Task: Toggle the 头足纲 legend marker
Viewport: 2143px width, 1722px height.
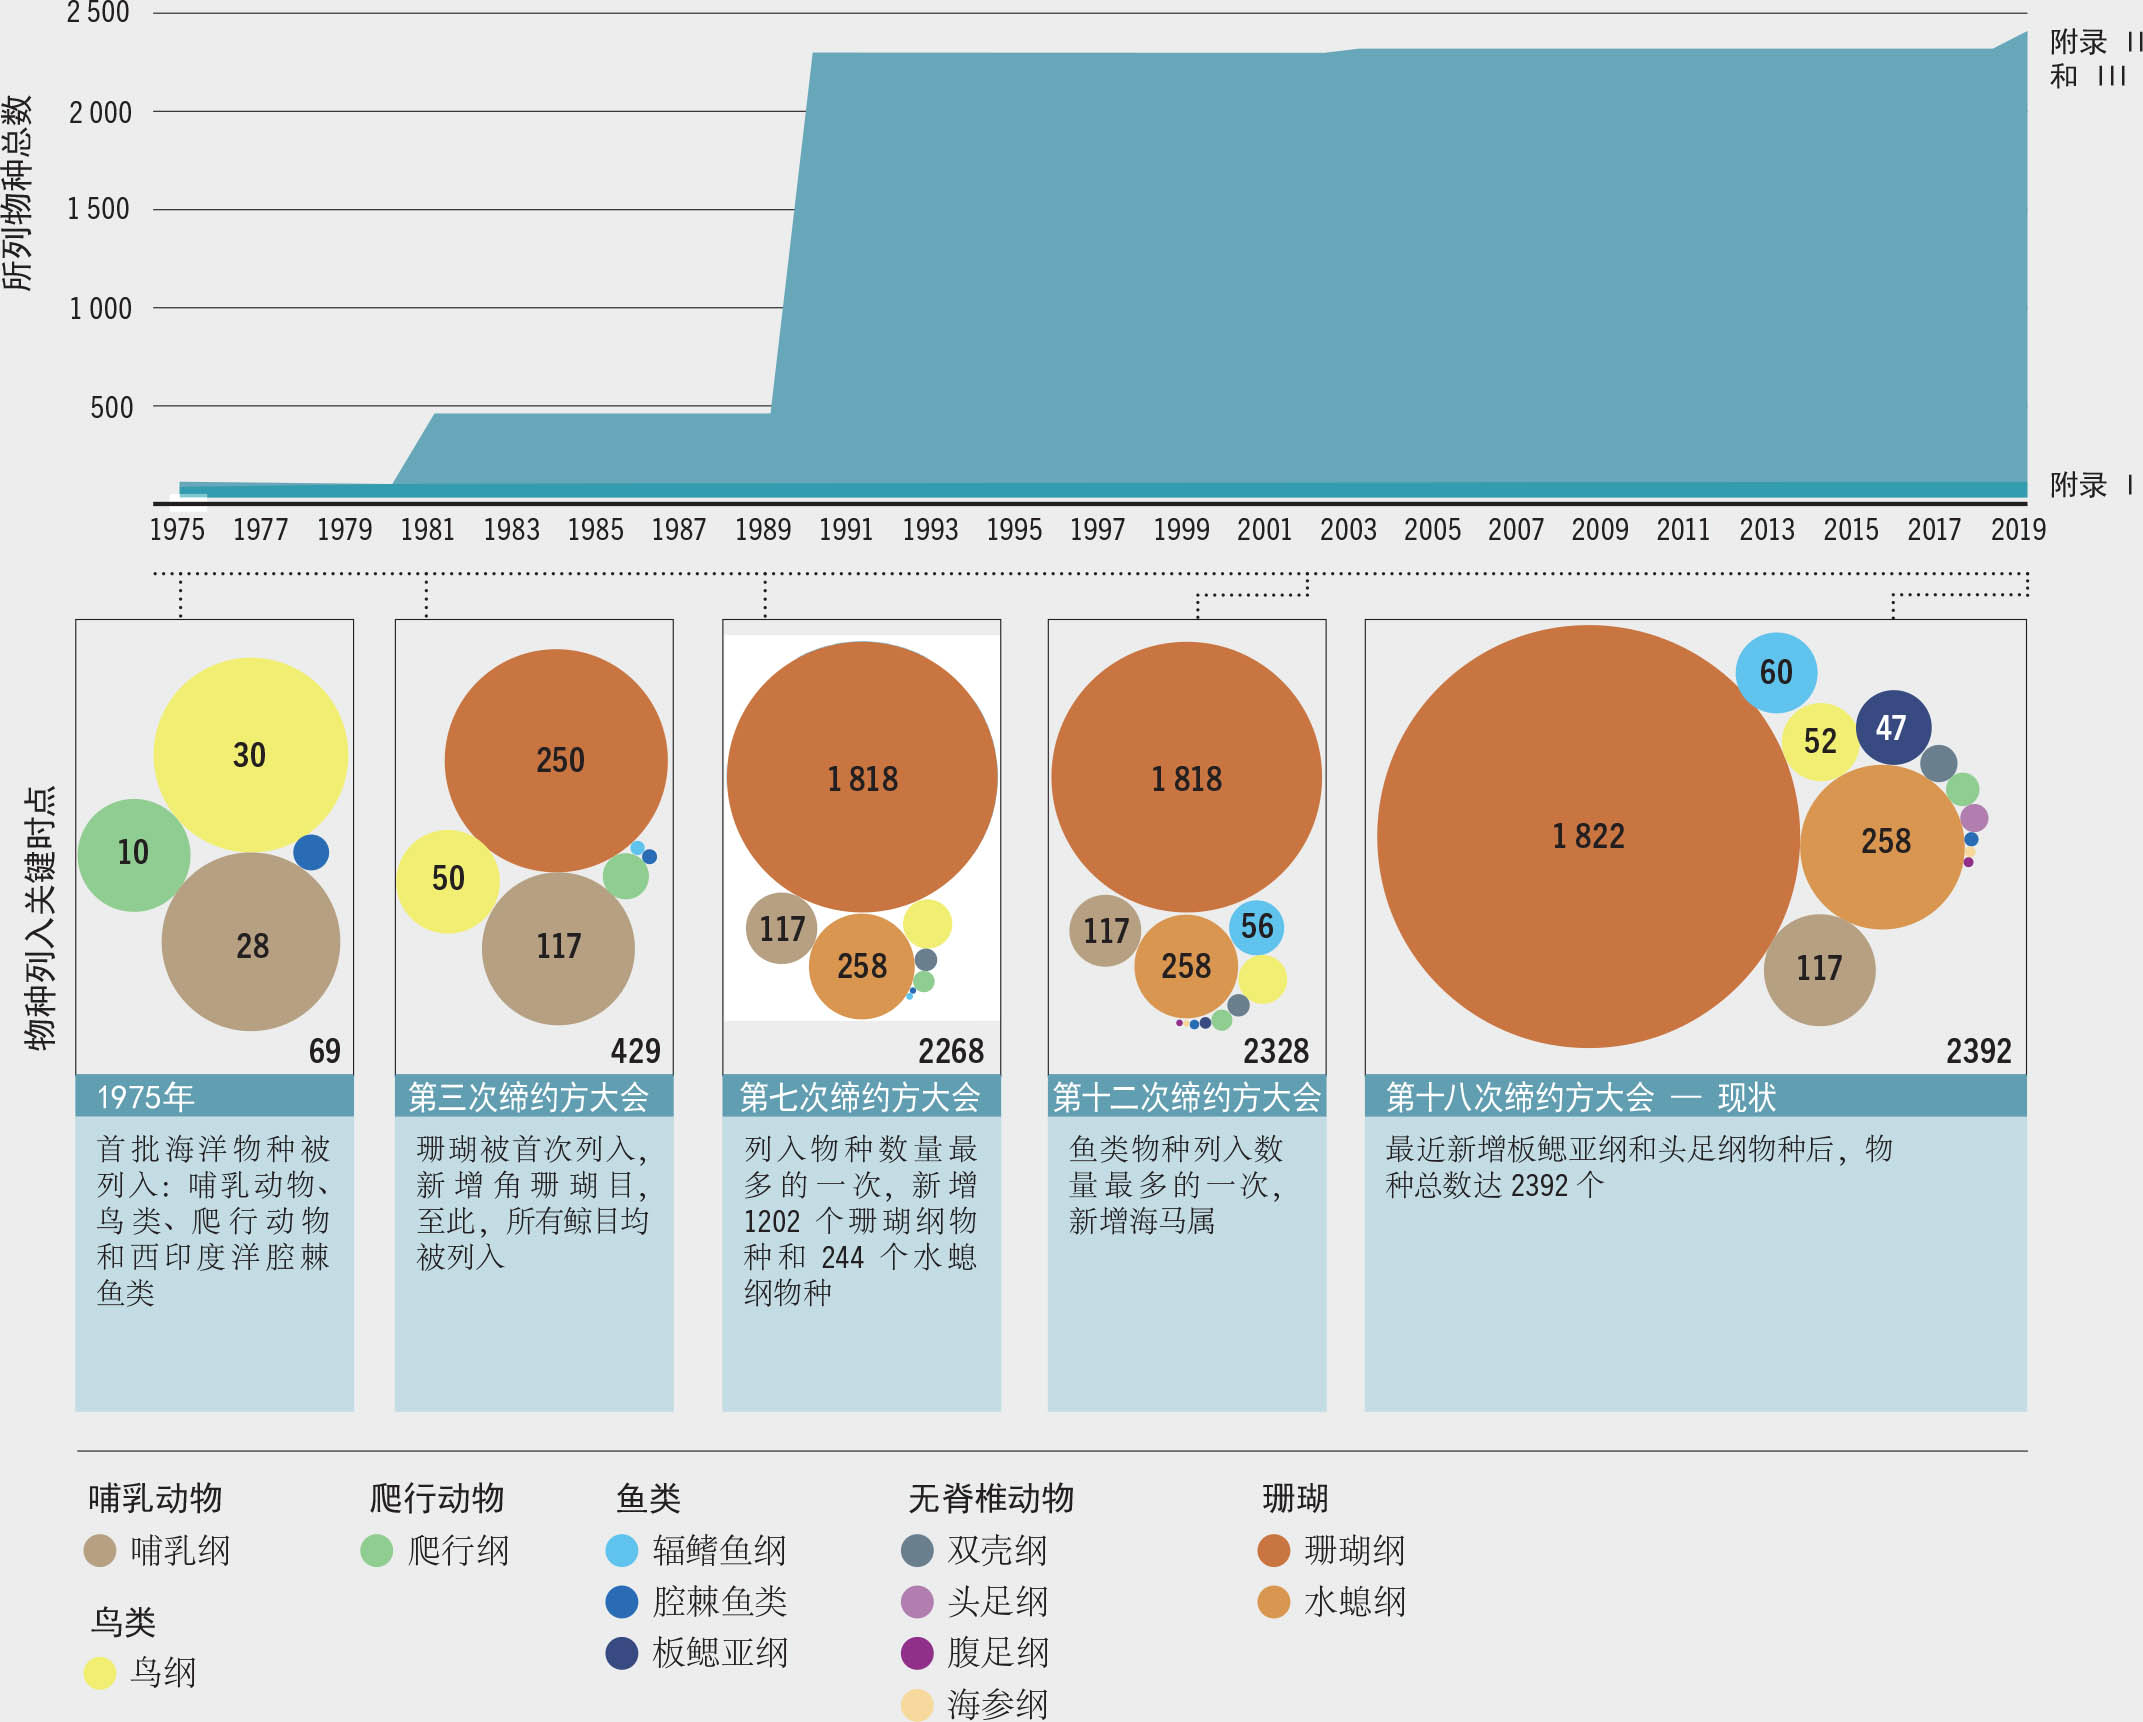Action: click(x=917, y=1601)
